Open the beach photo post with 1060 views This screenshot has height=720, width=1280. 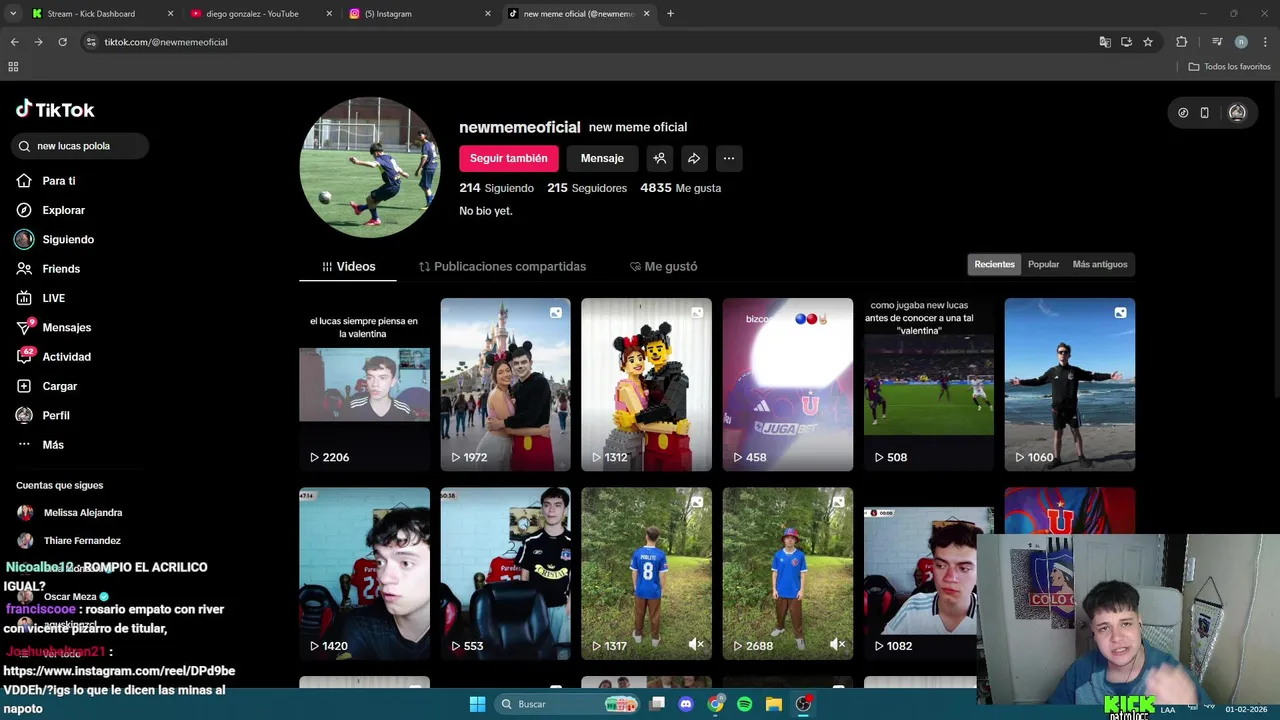pos(1070,384)
